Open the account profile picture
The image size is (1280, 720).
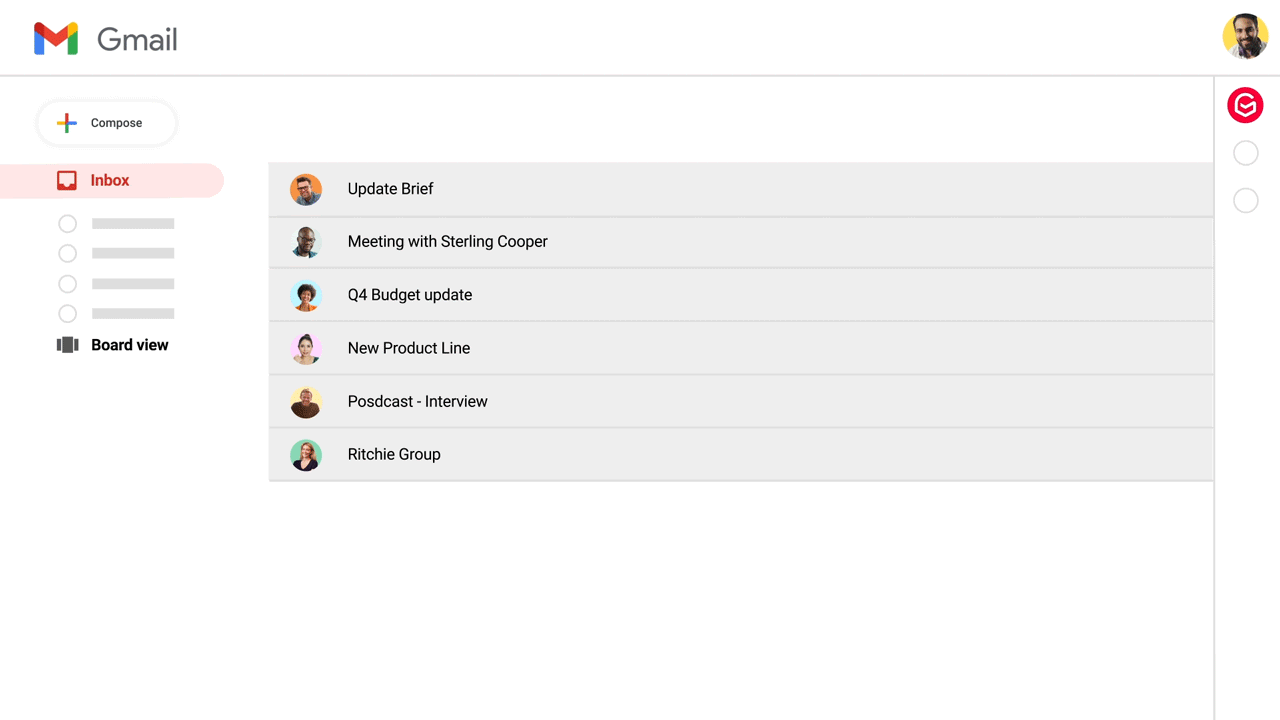1245,37
